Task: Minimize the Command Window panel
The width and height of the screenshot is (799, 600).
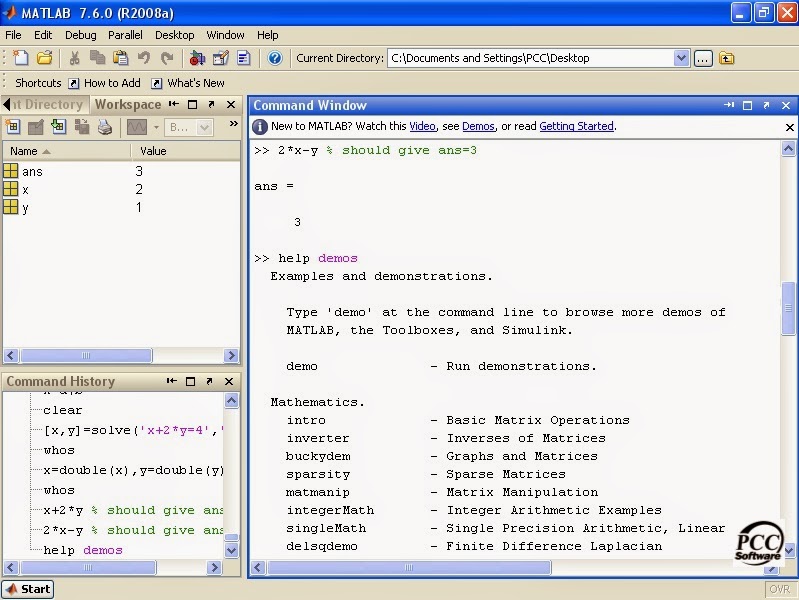Action: click(x=729, y=105)
